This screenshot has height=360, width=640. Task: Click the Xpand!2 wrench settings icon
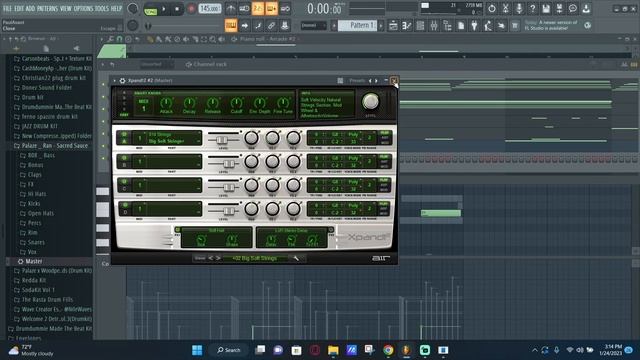click(296, 258)
